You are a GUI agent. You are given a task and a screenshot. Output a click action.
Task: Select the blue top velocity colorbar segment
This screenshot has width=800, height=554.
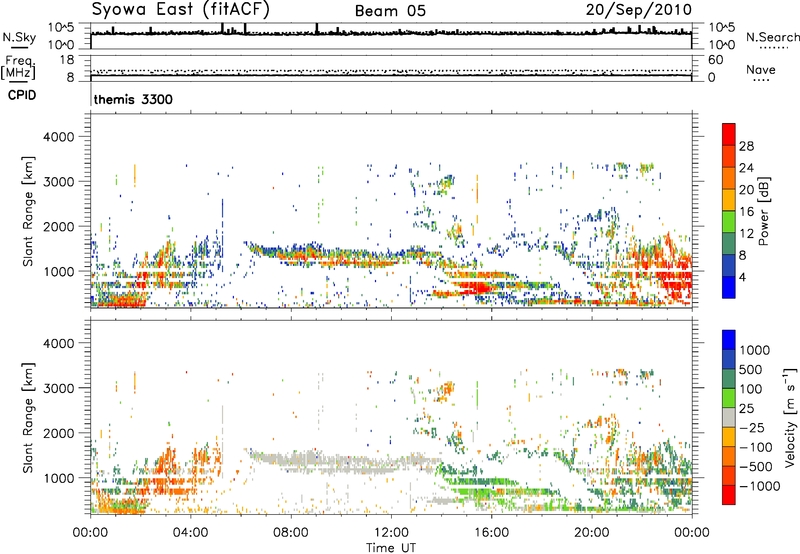pos(729,340)
